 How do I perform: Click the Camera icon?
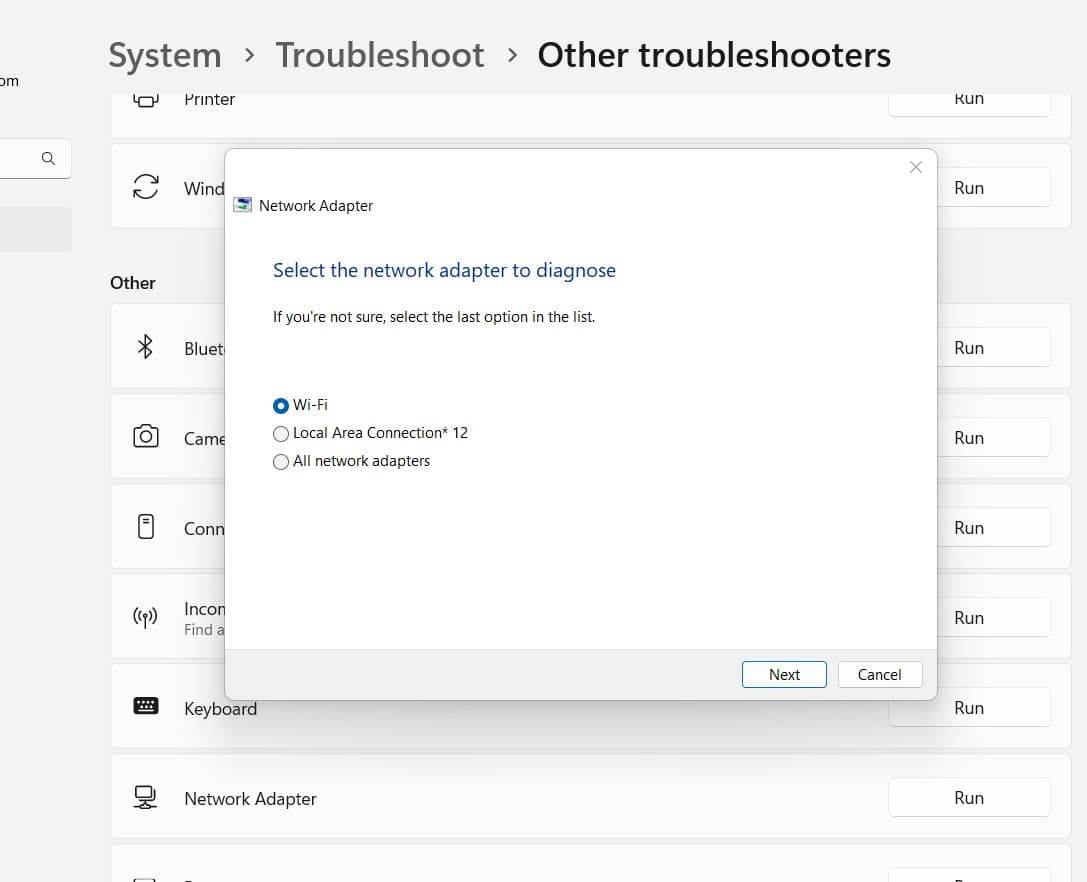146,436
